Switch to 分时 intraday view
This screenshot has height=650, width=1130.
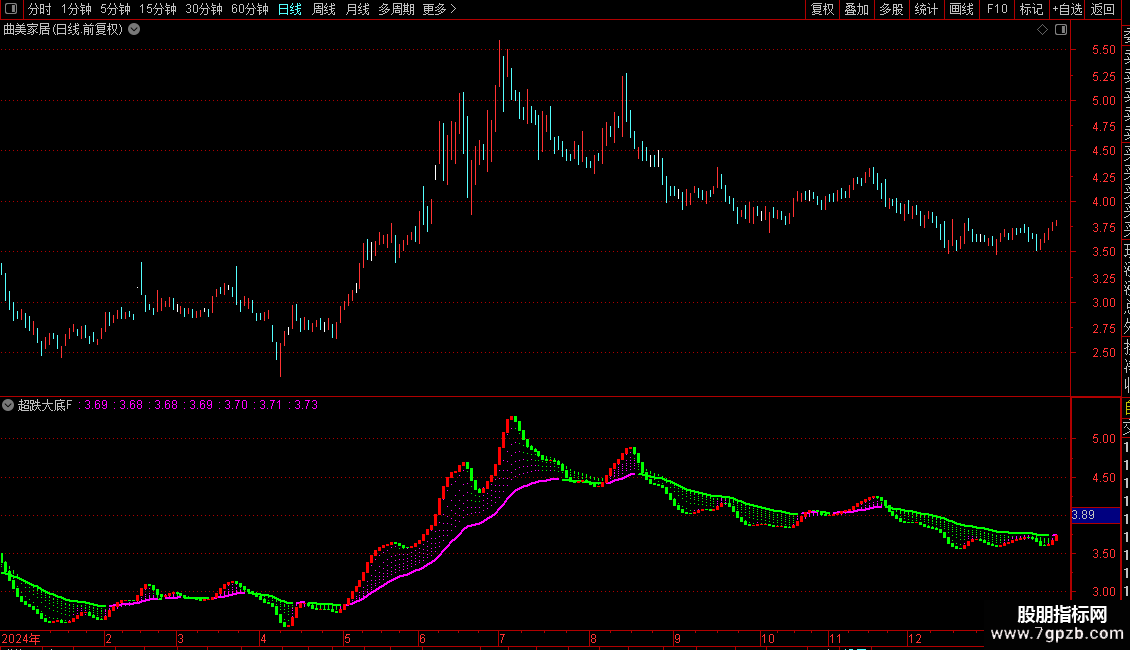pyautogui.click(x=40, y=9)
